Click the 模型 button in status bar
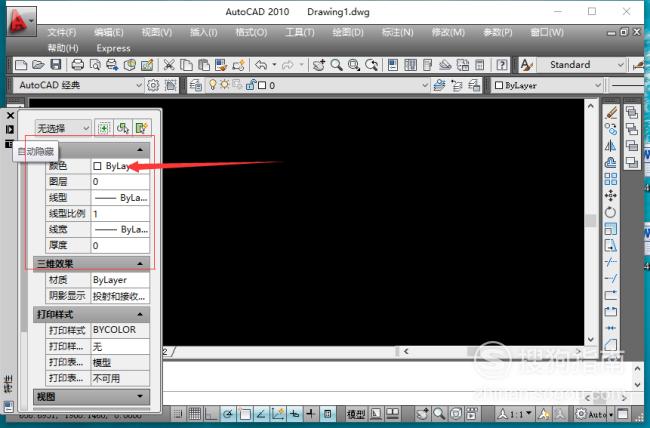650x428 pixels. (x=356, y=413)
